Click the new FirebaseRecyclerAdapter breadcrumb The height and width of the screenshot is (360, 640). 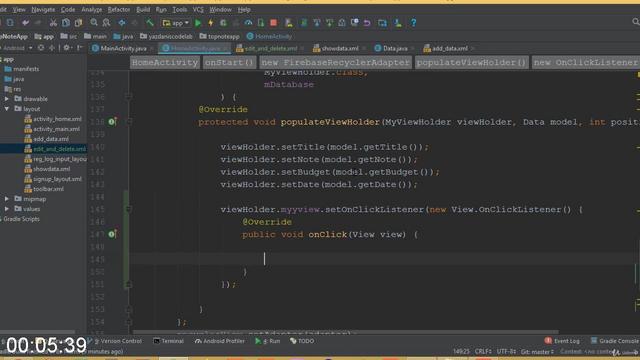[336, 62]
